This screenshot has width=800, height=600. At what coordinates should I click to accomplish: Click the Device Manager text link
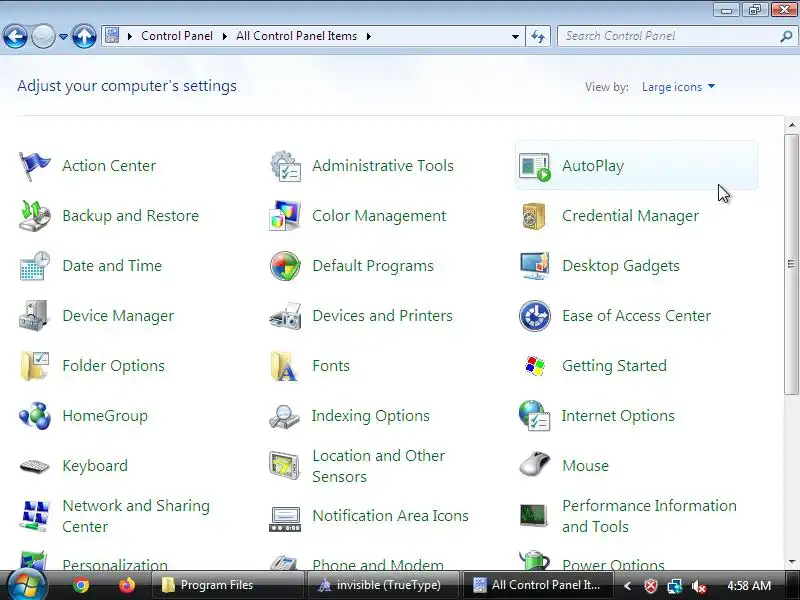click(118, 316)
